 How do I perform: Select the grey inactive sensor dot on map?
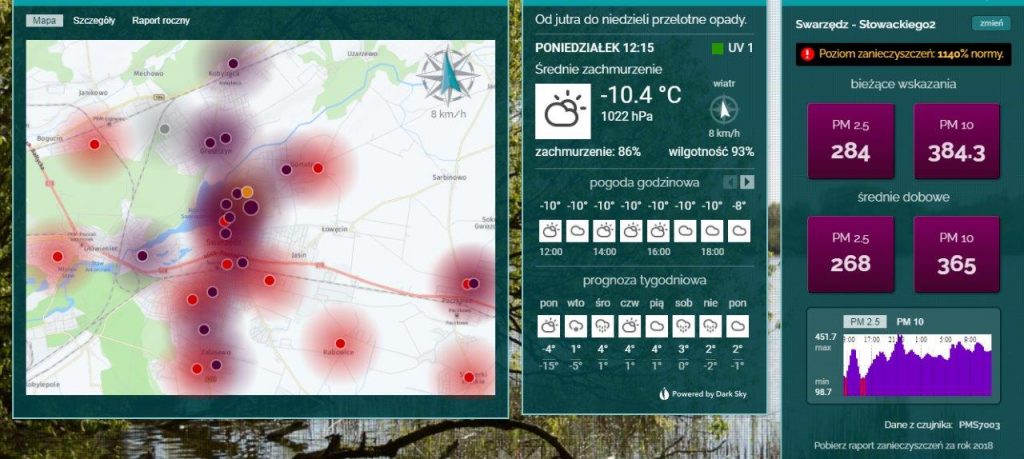(165, 129)
